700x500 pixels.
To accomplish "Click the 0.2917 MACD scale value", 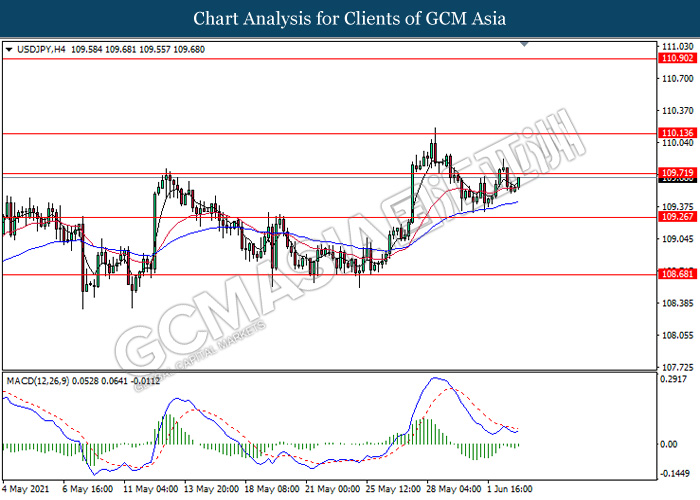I will click(x=674, y=379).
